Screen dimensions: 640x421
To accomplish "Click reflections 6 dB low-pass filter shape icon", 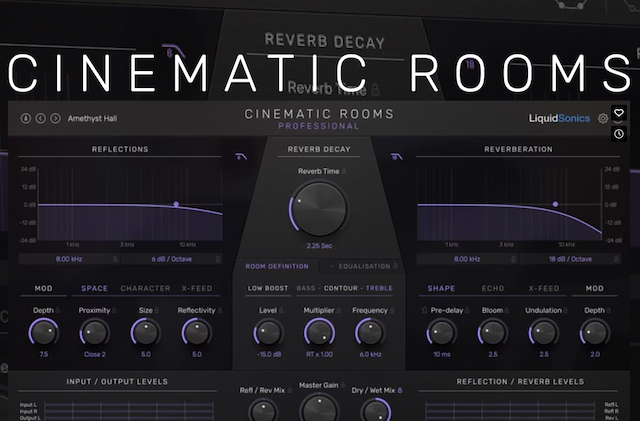I will [x=241, y=156].
